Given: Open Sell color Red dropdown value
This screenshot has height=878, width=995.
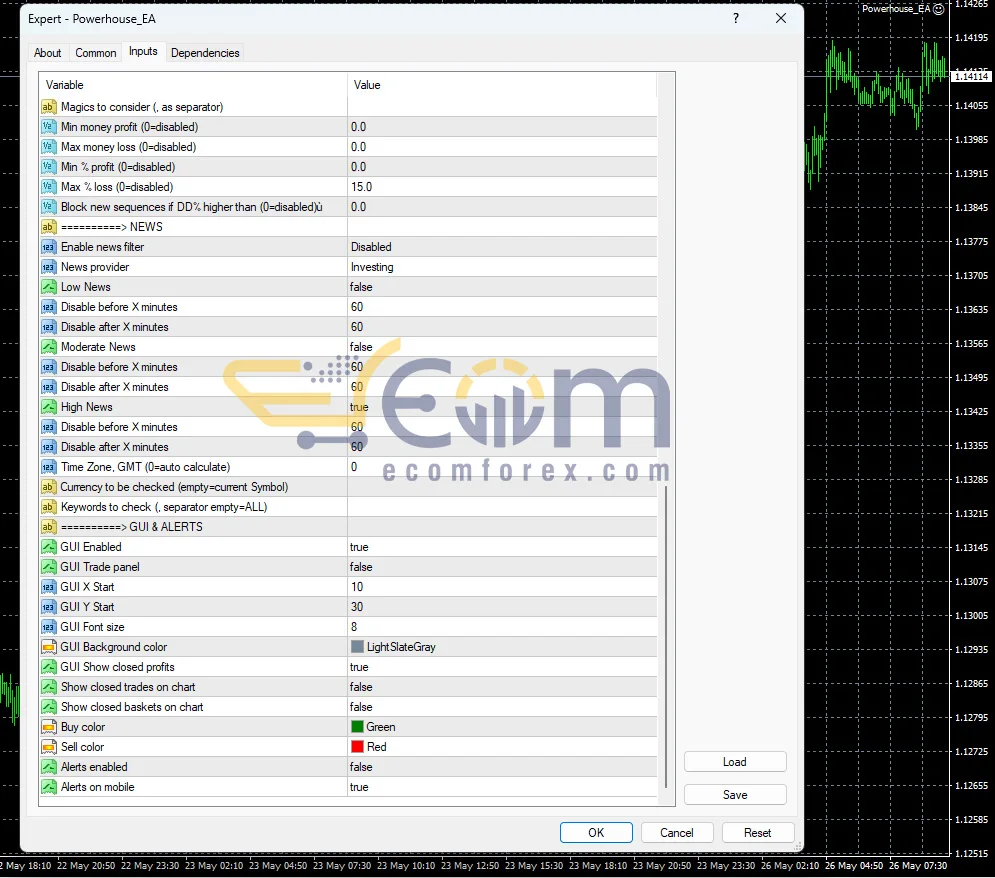Looking at the screenshot, I should (x=502, y=747).
